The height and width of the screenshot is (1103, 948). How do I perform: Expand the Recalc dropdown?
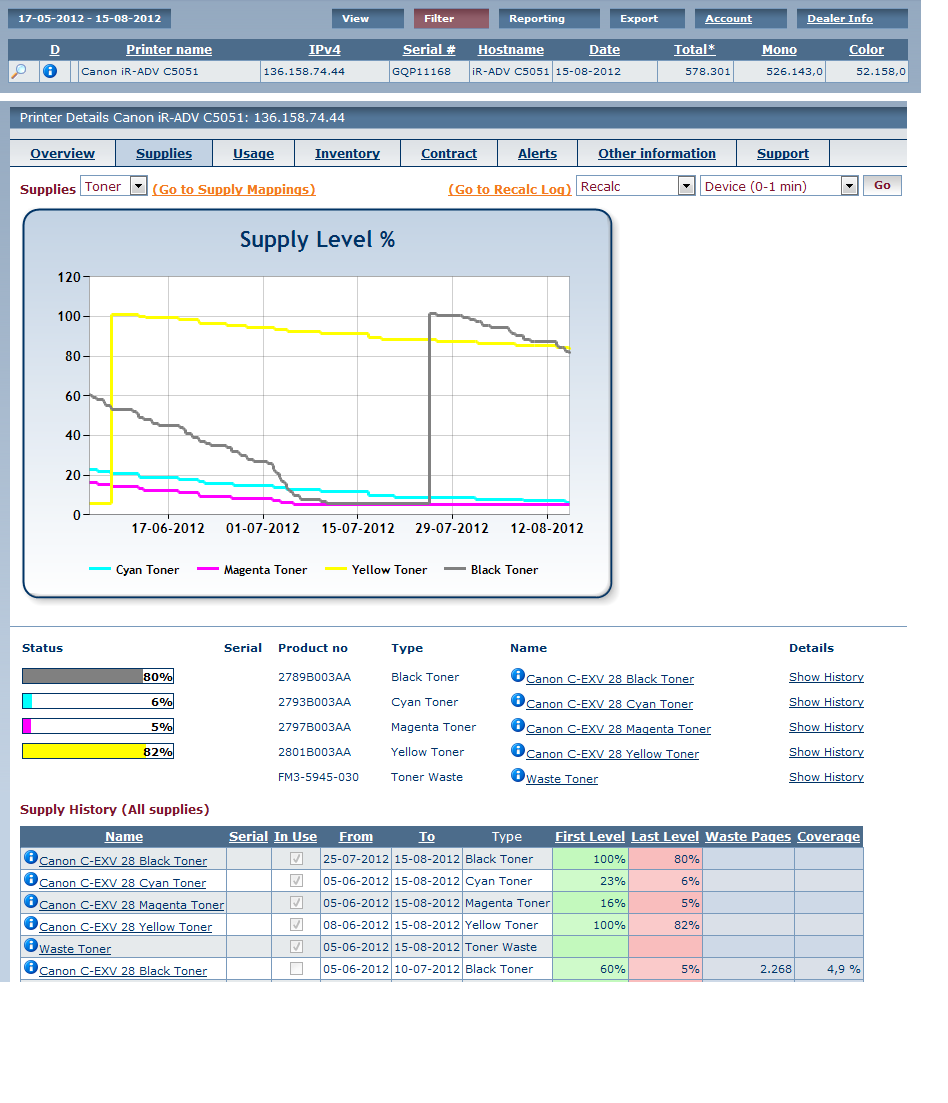tap(635, 186)
